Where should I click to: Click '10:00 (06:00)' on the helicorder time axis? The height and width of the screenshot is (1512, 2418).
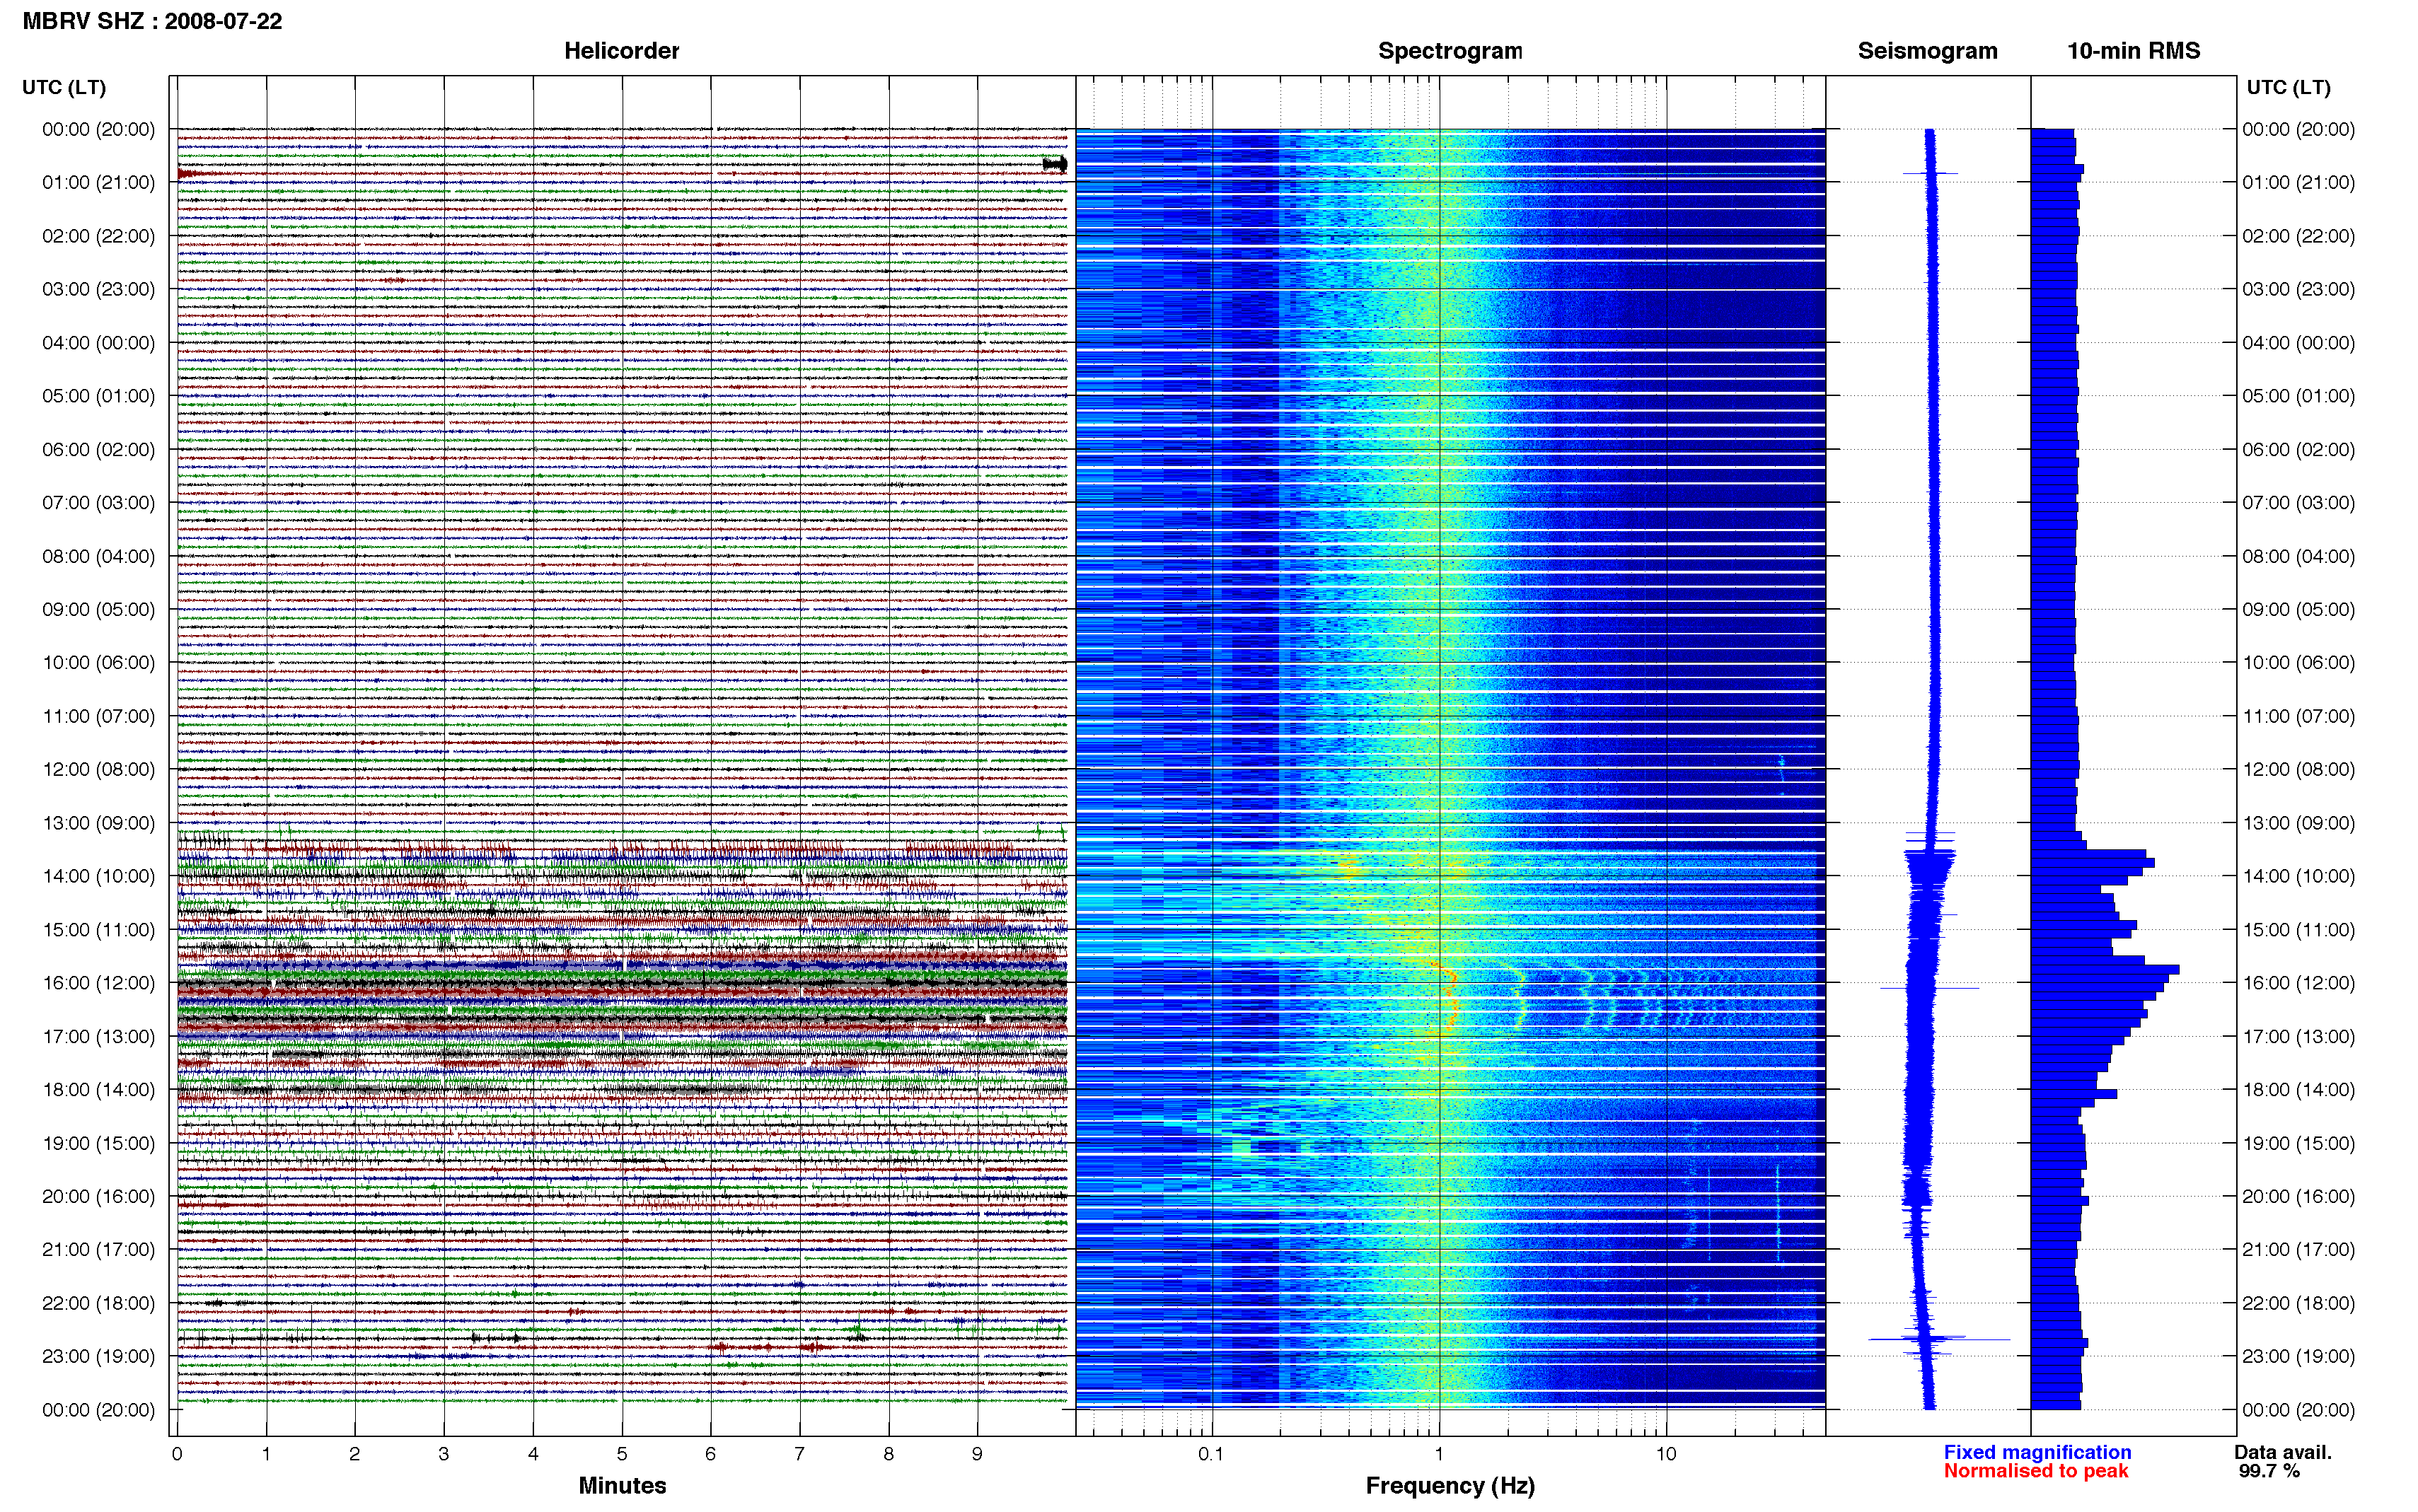click(98, 663)
